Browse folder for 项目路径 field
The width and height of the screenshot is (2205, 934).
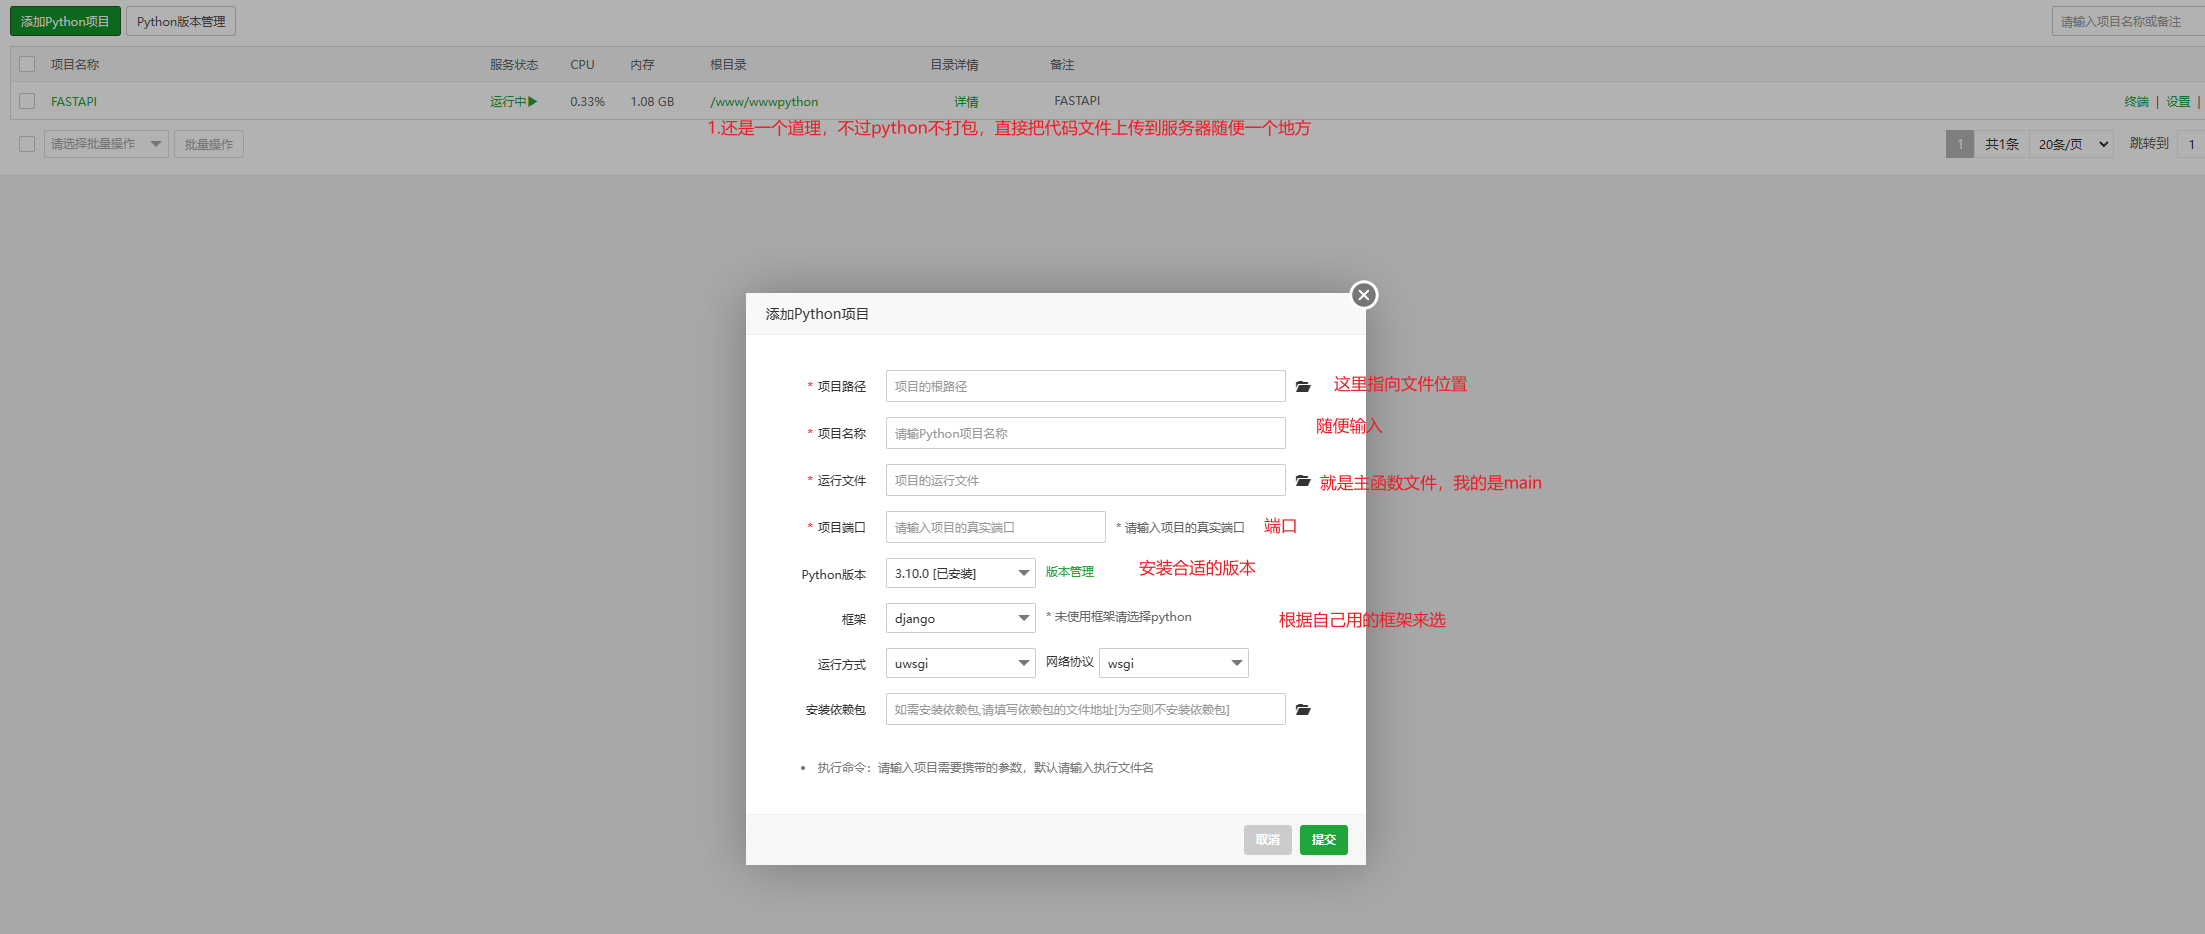tap(1303, 386)
